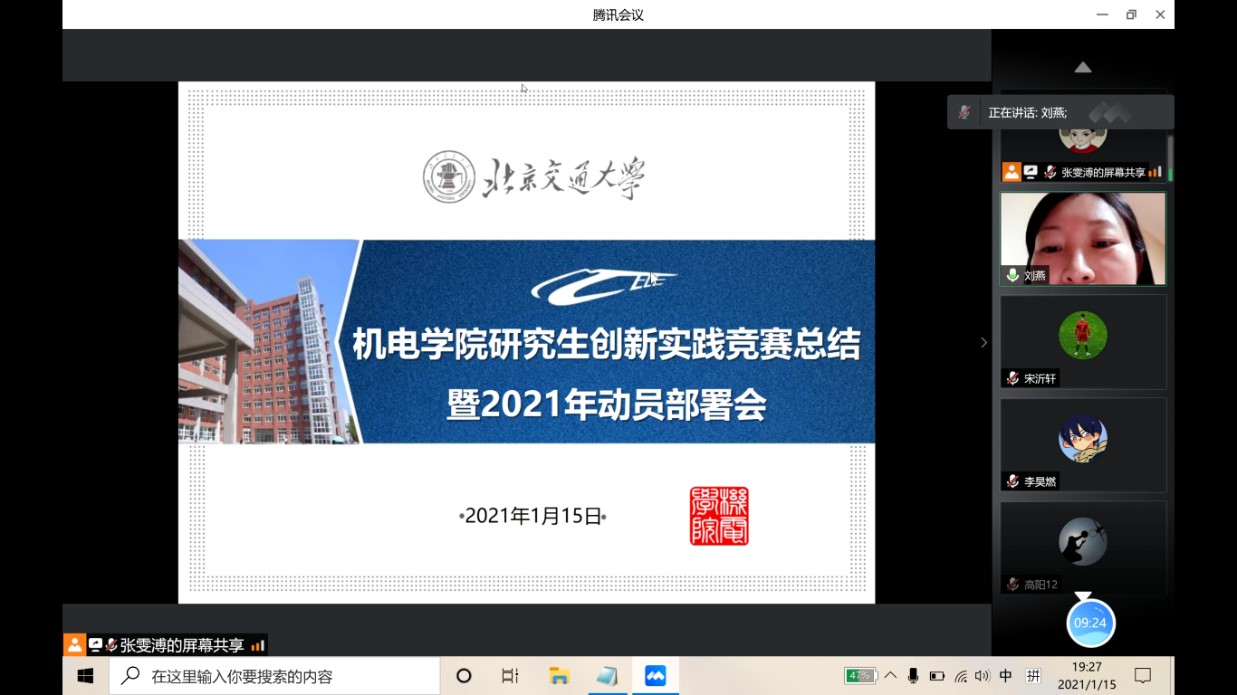Click the taskbar microphone tray icon
The height and width of the screenshot is (695, 1237).
pos(913,676)
